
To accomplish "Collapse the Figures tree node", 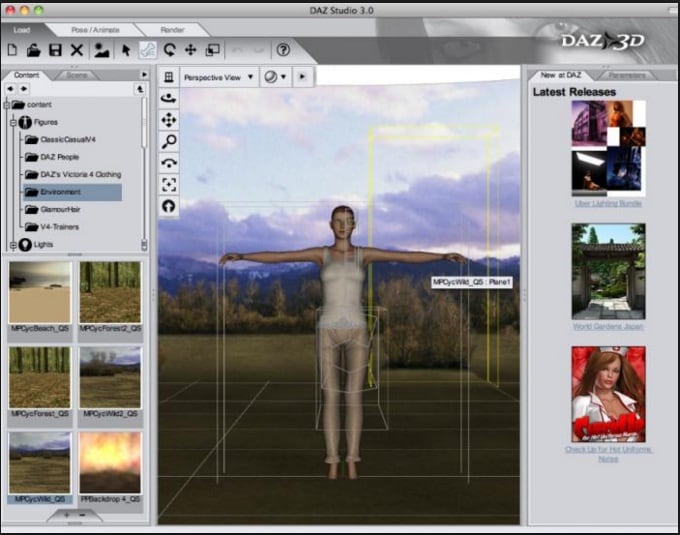I will point(13,123).
